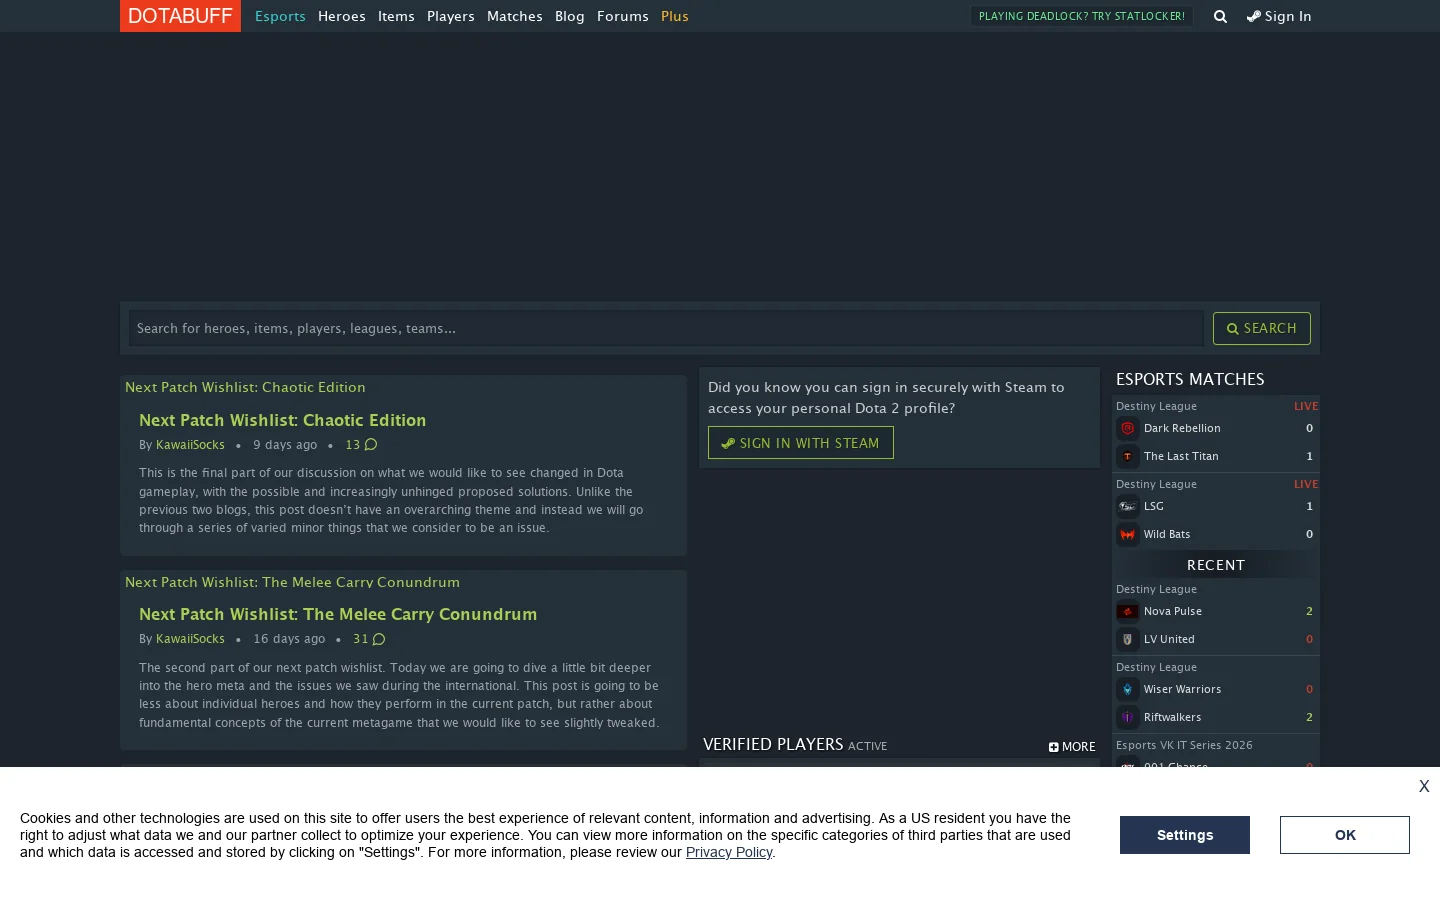This screenshot has width=1440, height=900.
Task: Open the Blog menu item
Action: point(570,16)
